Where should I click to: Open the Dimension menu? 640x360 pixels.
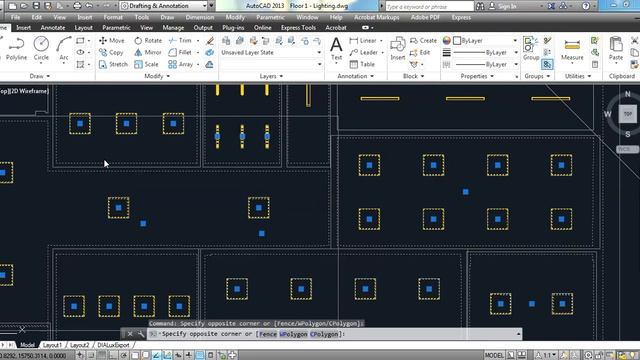click(x=200, y=18)
